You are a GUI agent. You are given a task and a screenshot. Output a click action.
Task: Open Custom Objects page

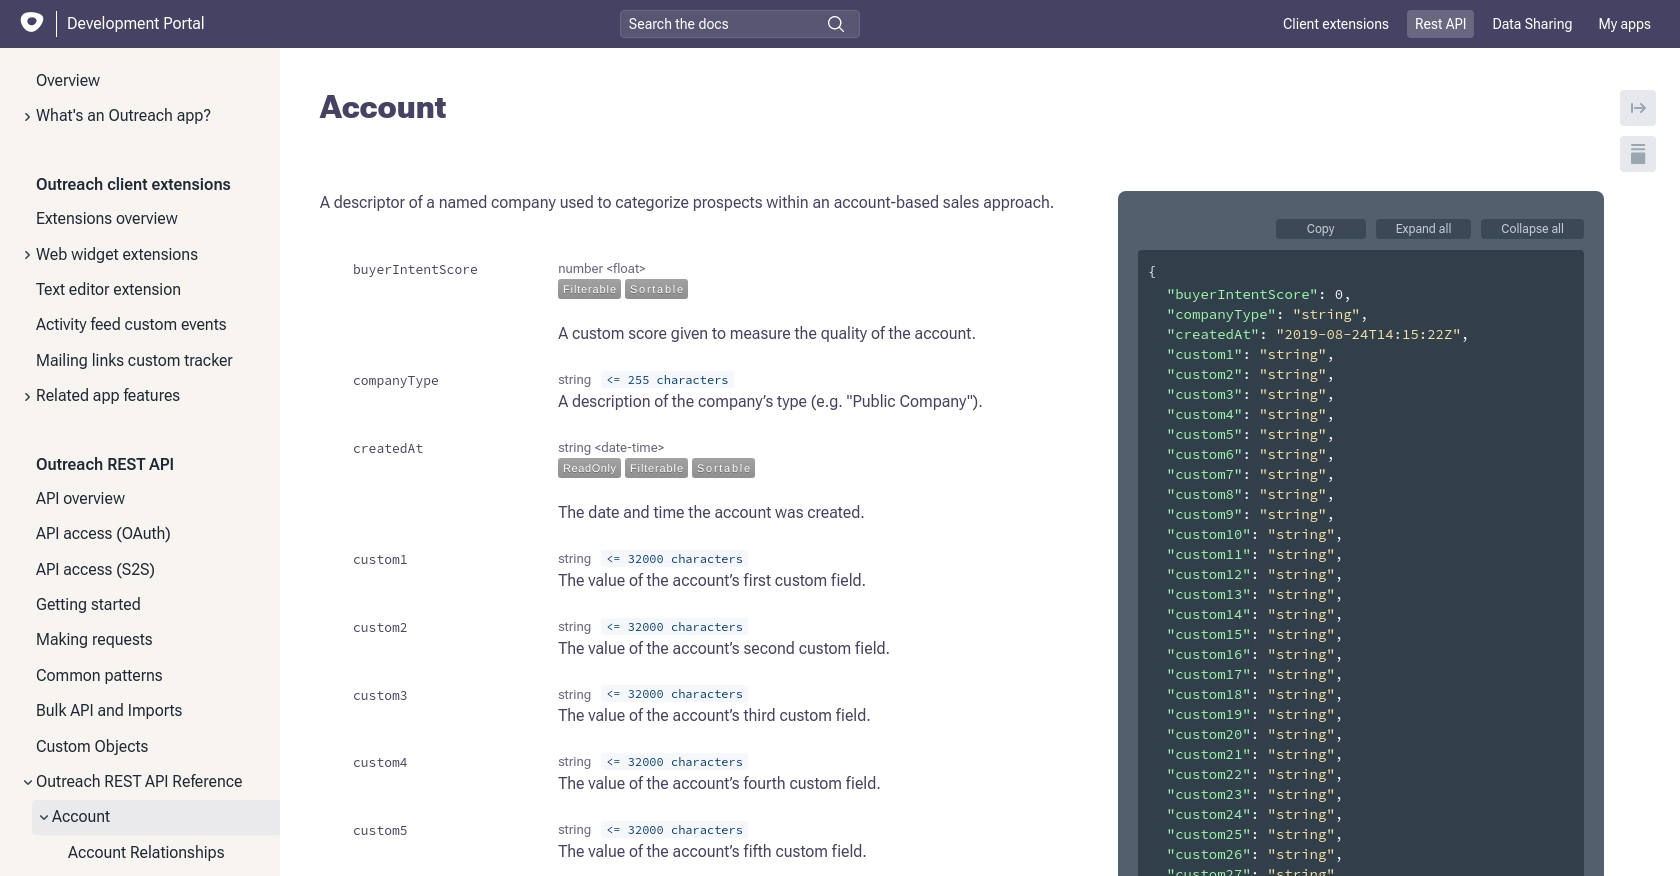point(92,746)
